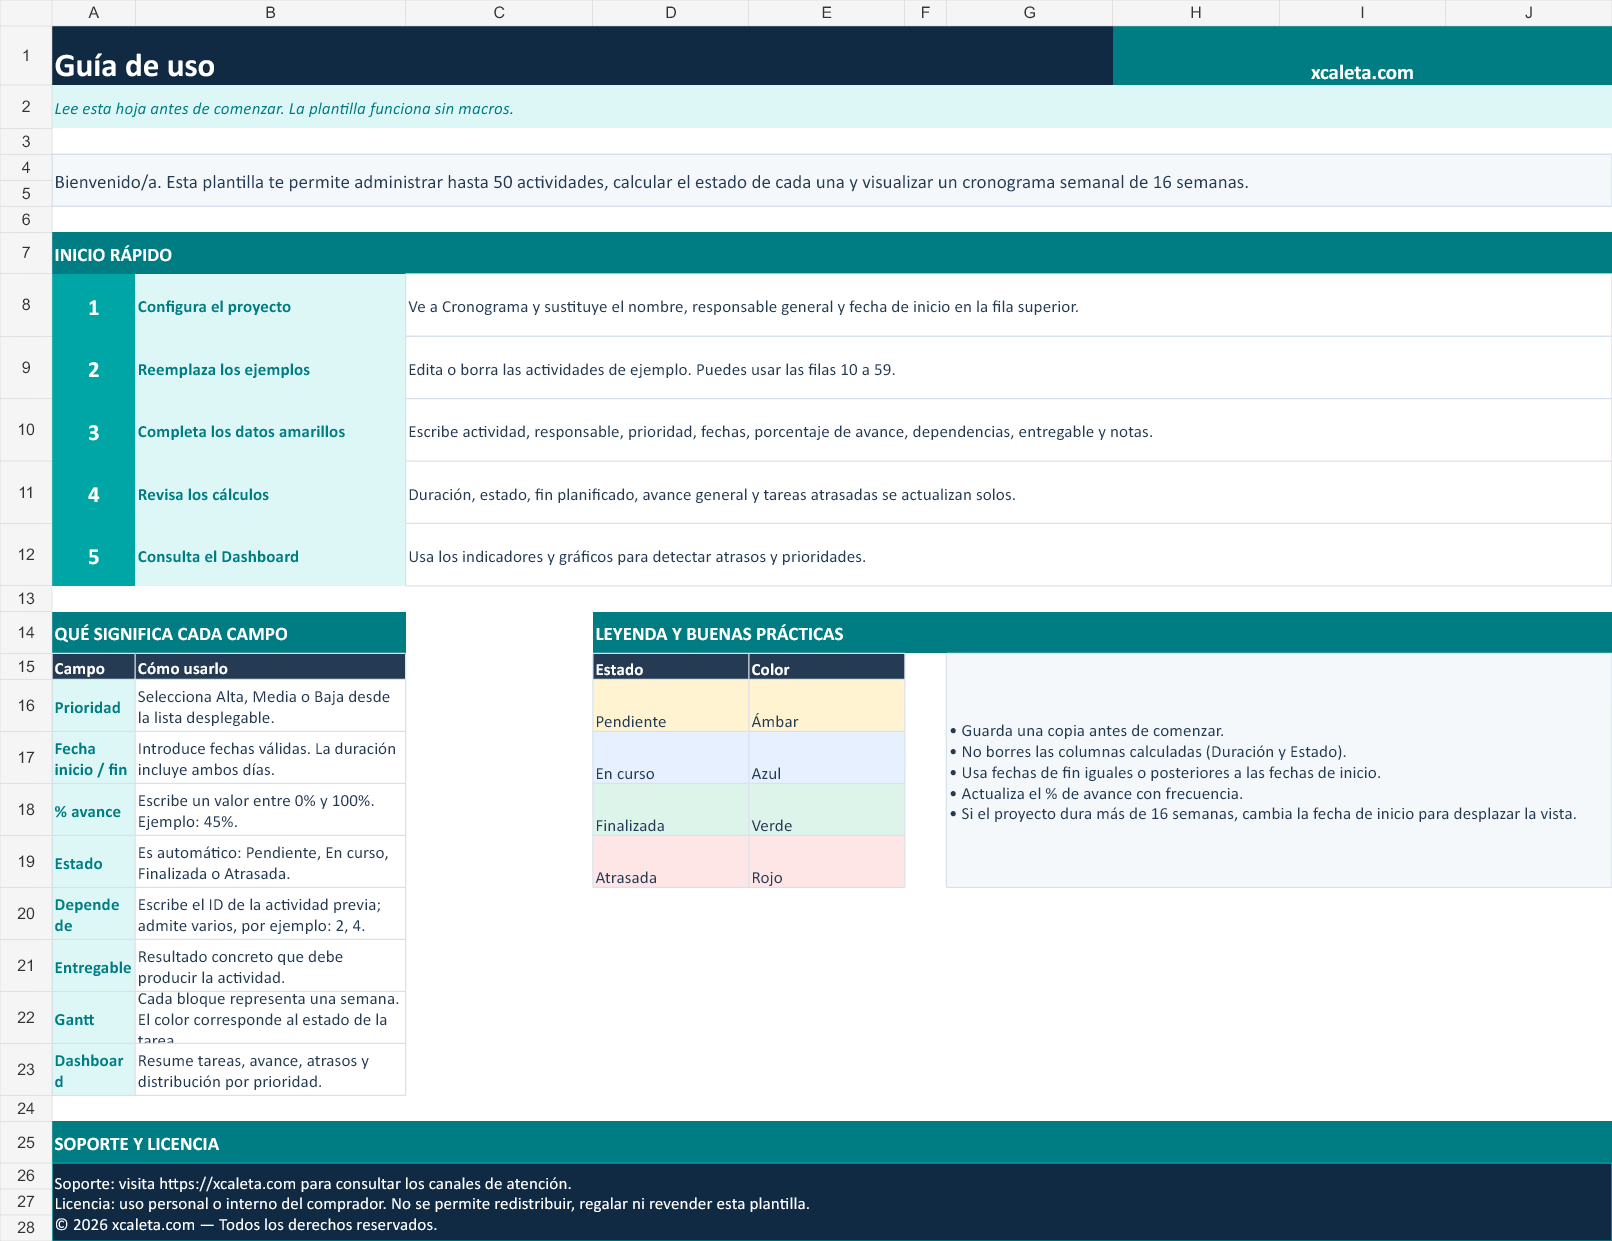
Task: Click 'Edita o borra las actividades' description
Action: coord(1009,368)
